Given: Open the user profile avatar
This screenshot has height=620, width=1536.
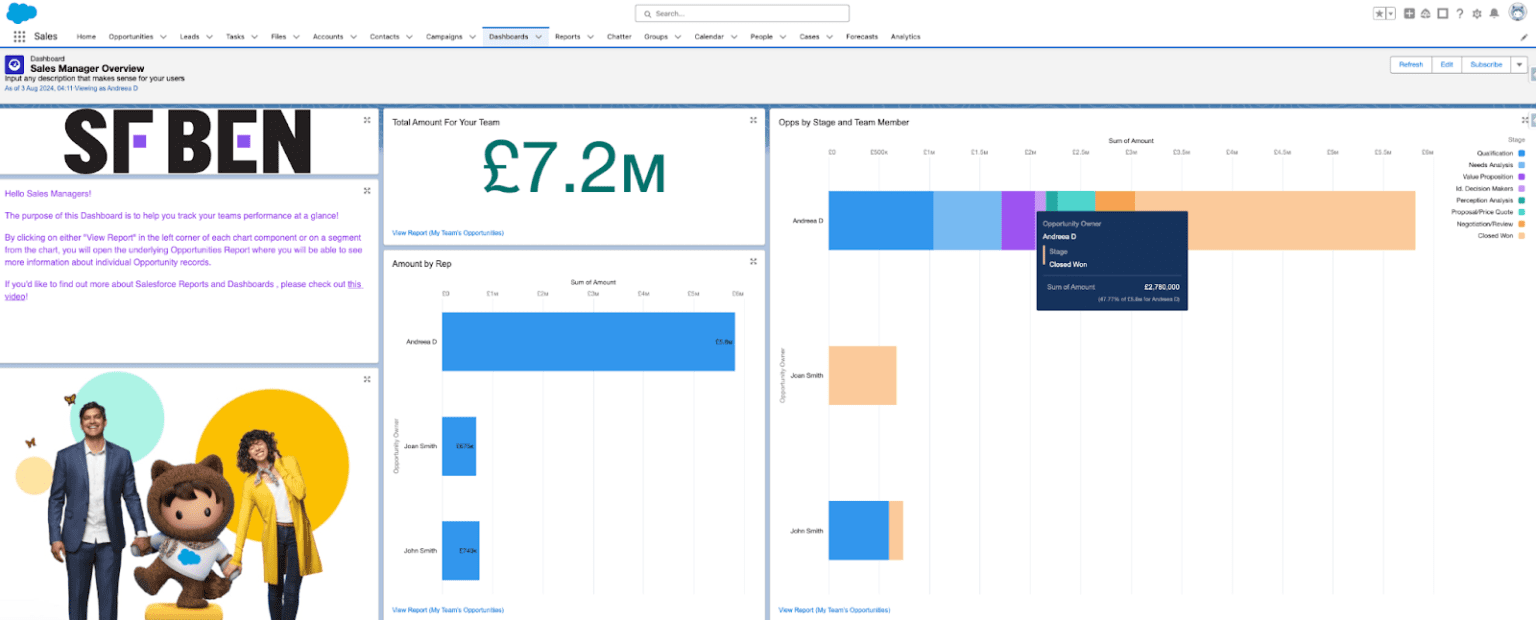Looking at the screenshot, I should click(1517, 12).
